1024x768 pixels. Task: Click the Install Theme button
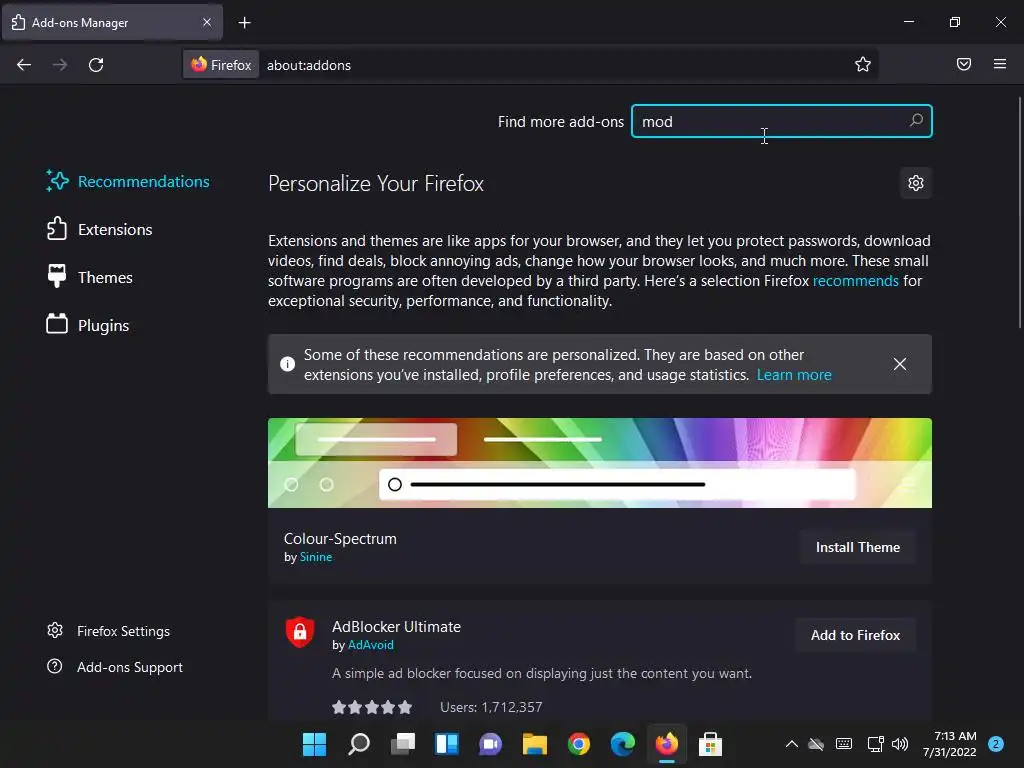point(857,547)
